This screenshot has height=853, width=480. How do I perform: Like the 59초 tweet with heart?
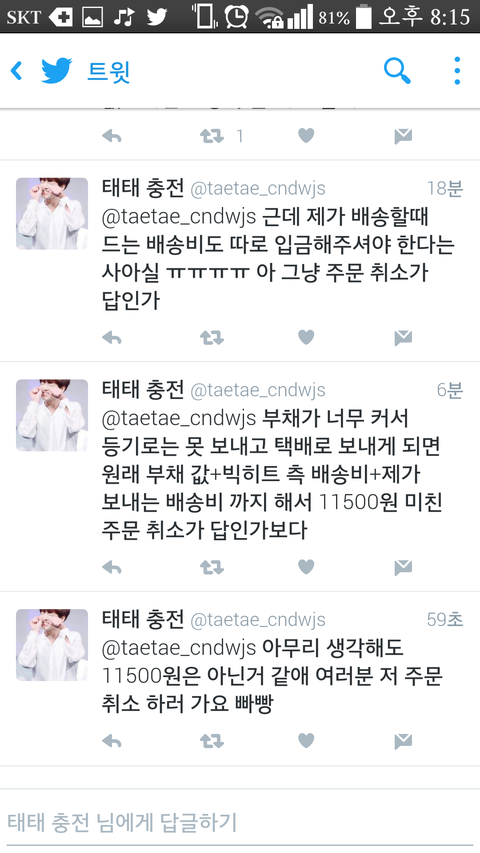[306, 740]
